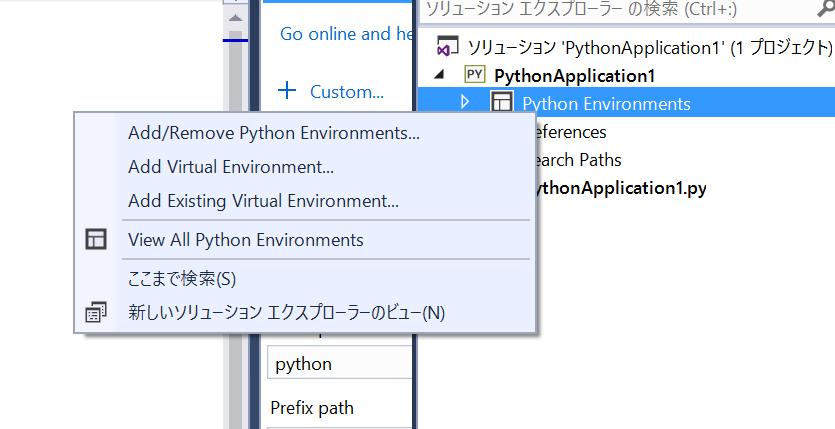The width and height of the screenshot is (835, 429).
Task: Choose Add/Remove Python Environments... from menu
Action: coord(274,133)
